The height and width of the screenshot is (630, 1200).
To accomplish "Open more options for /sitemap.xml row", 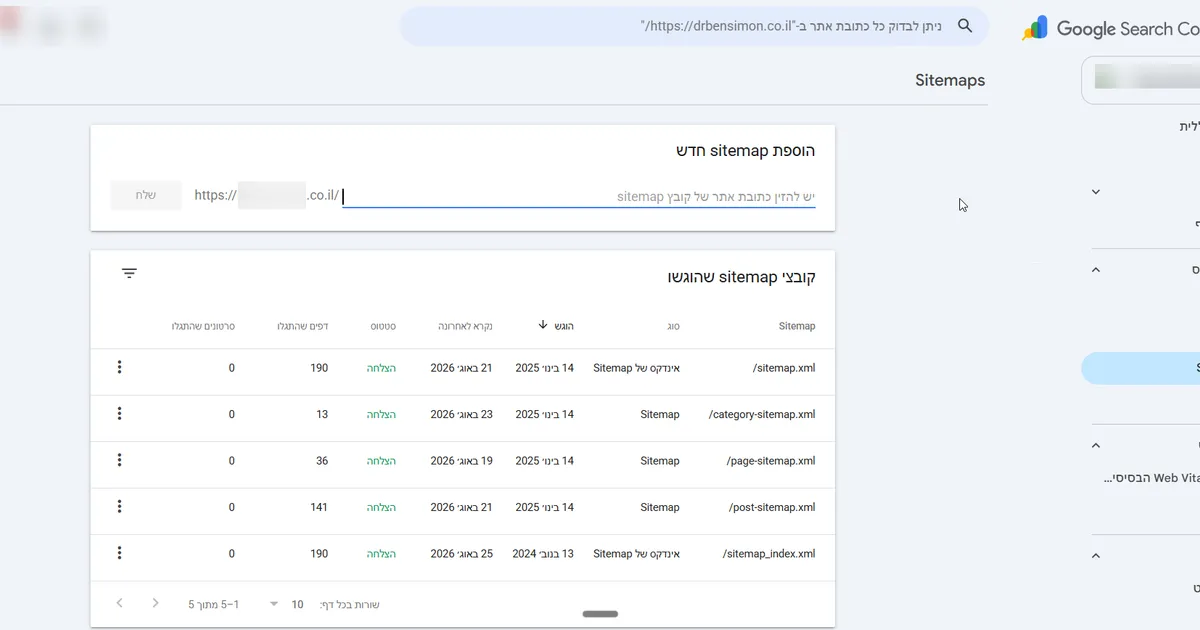I will click(120, 368).
